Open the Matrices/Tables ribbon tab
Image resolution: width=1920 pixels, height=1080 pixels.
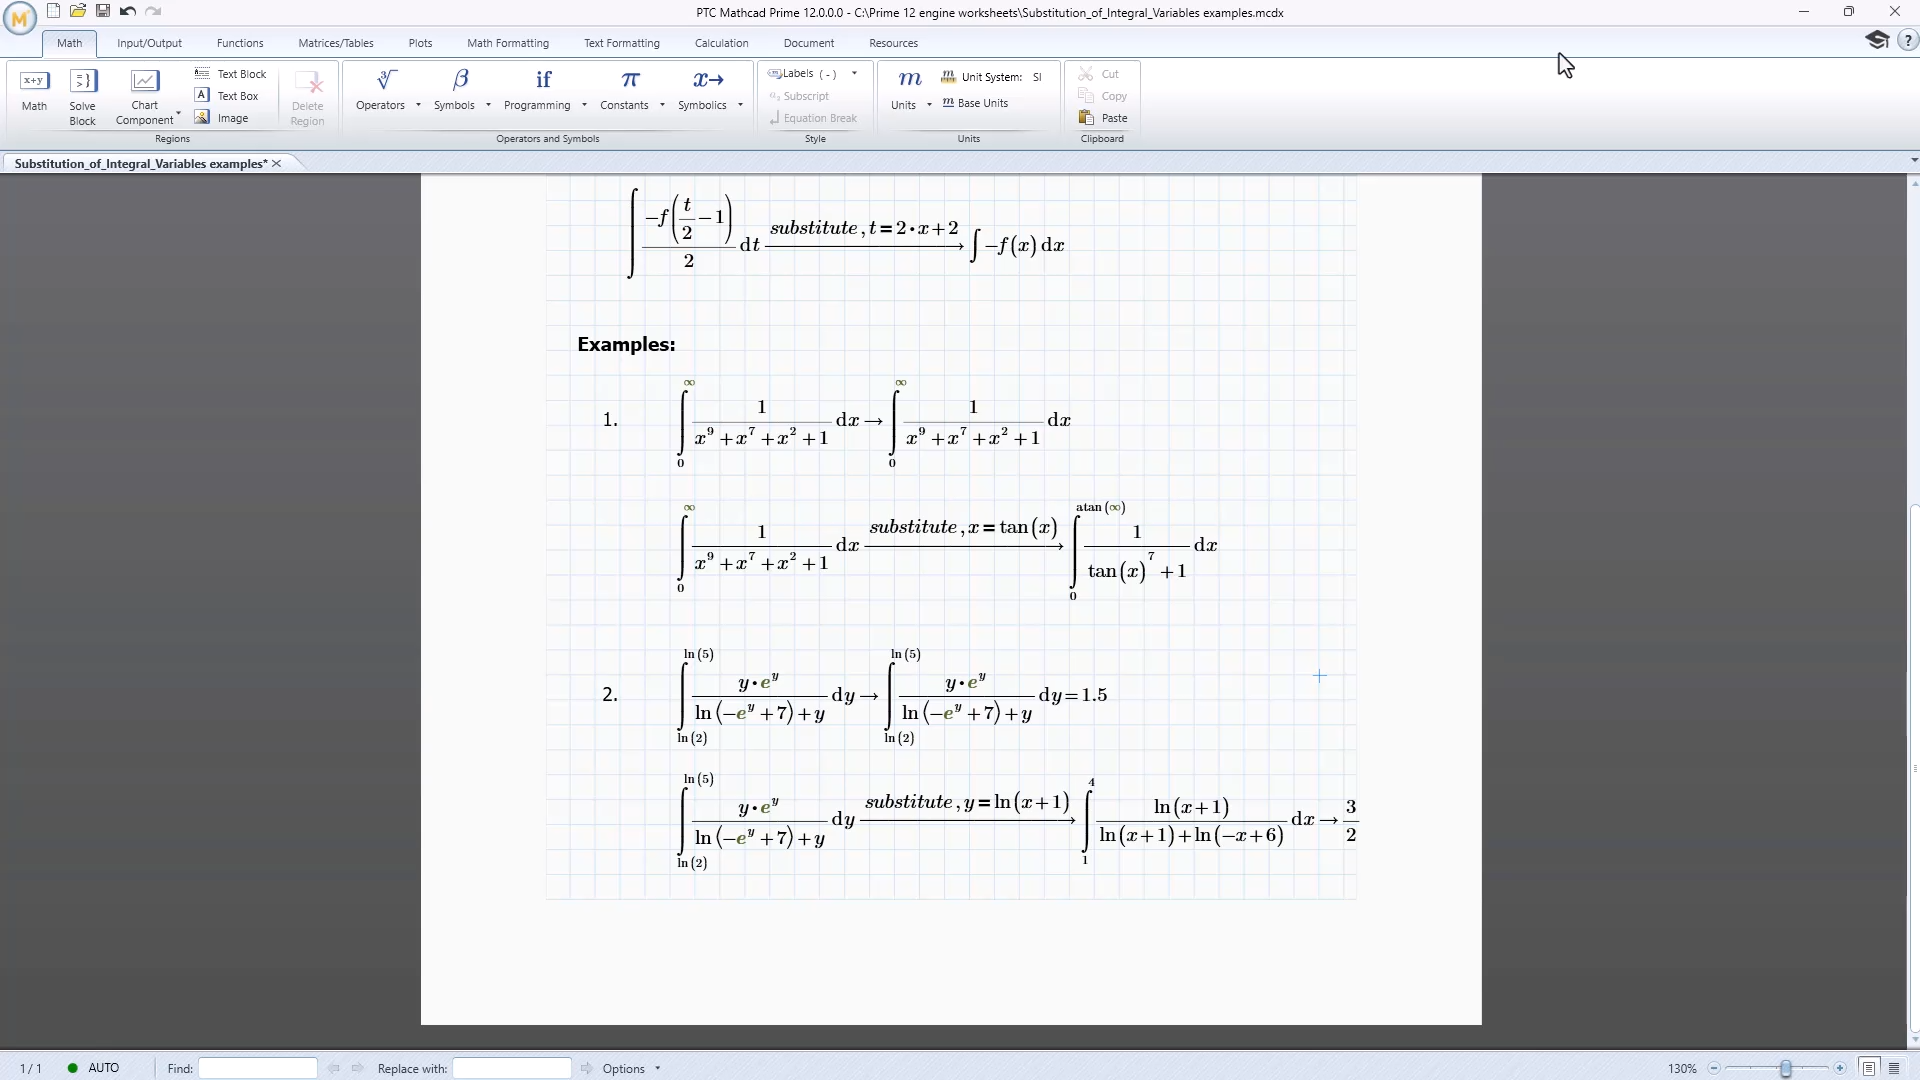pyautogui.click(x=336, y=43)
